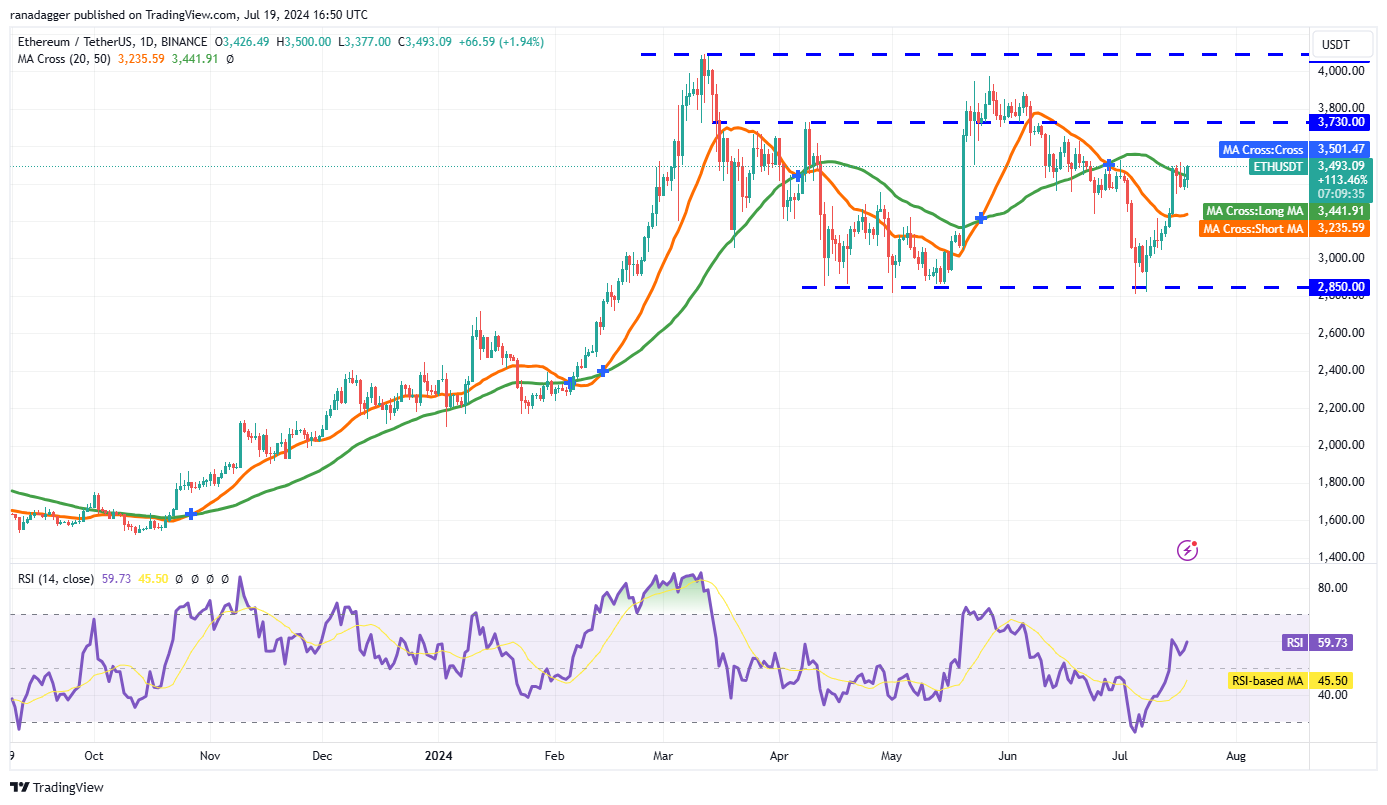Click the Aug label on time axis
This screenshot has width=1387, height=805.
1235,757
